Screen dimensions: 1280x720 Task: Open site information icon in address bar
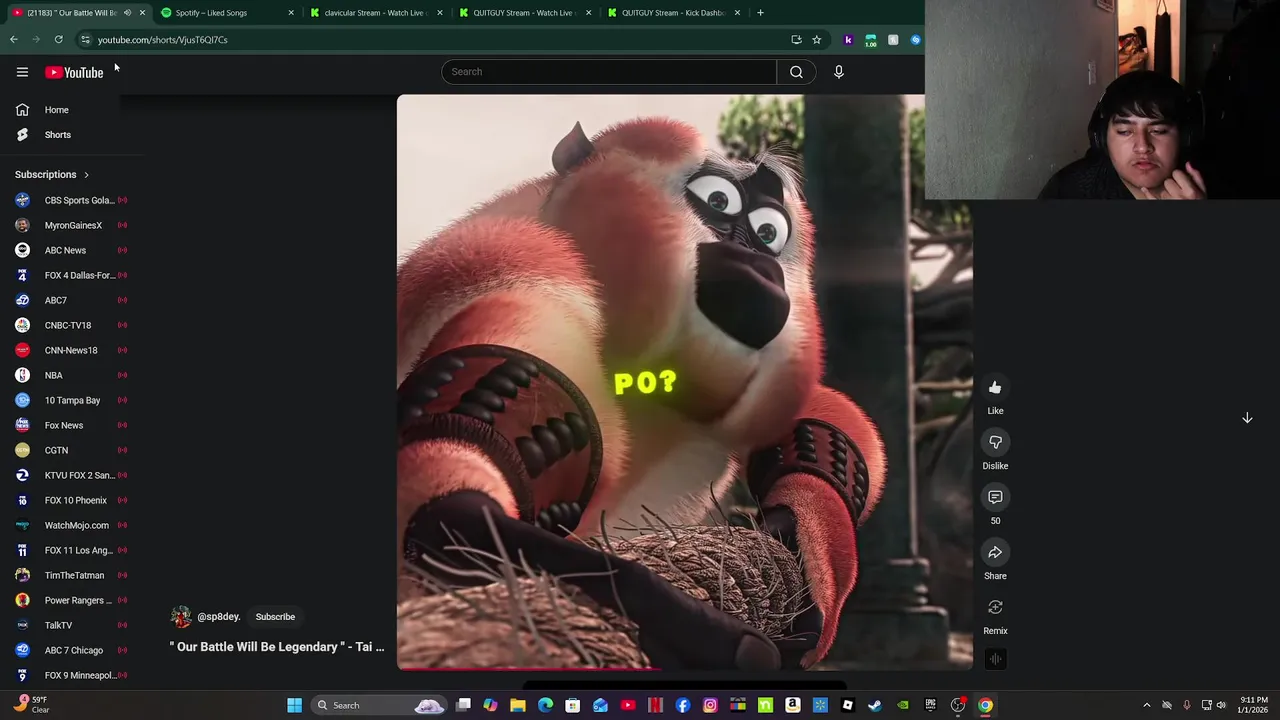[x=85, y=40]
